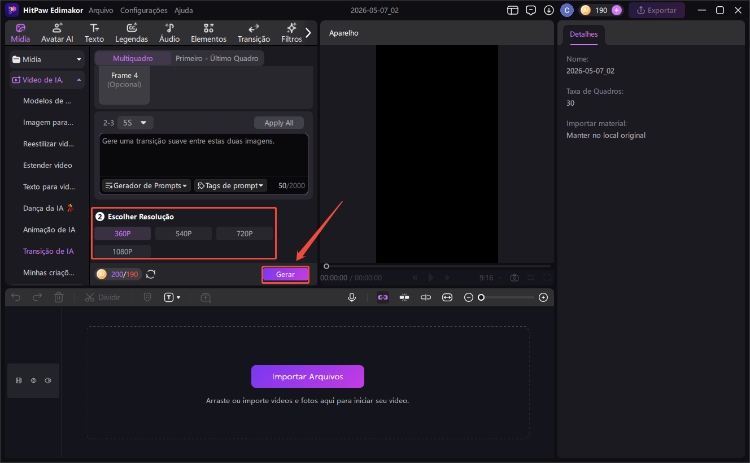
Task: Open the Texto tool panel
Action: [94, 33]
